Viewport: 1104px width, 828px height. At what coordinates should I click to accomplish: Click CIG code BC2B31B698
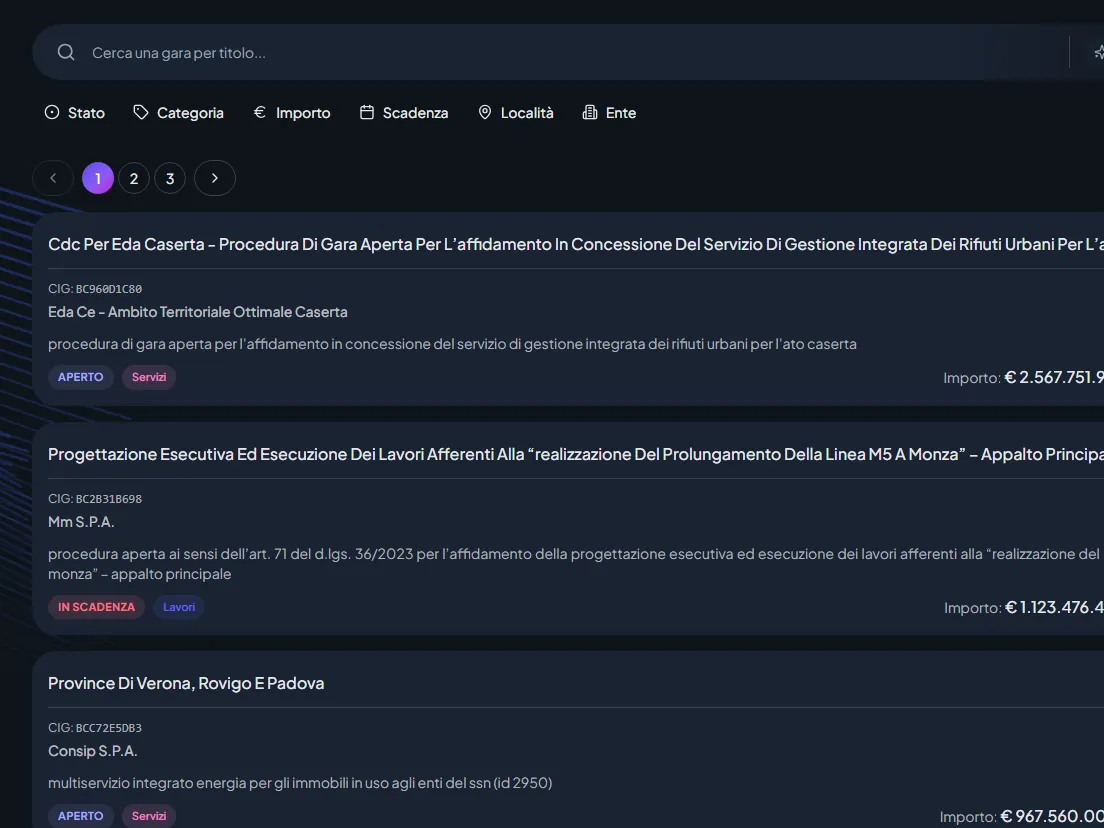(109, 499)
